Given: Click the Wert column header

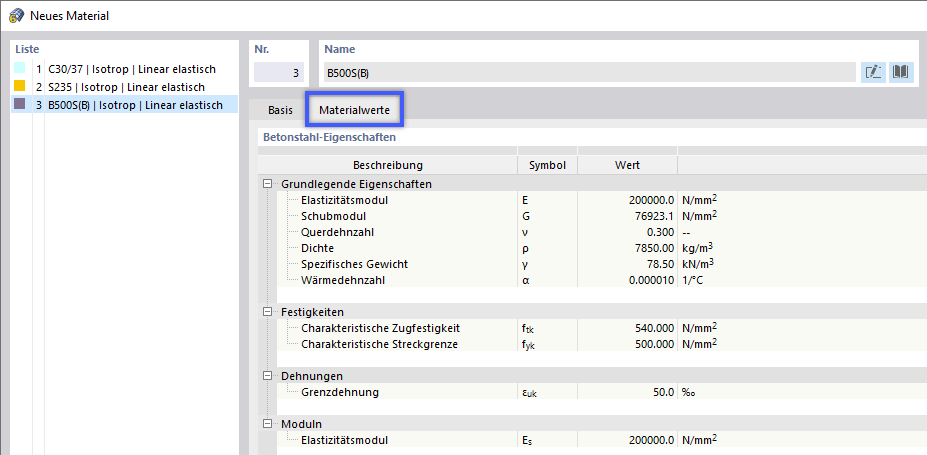Looking at the screenshot, I should pyautogui.click(x=627, y=165).
